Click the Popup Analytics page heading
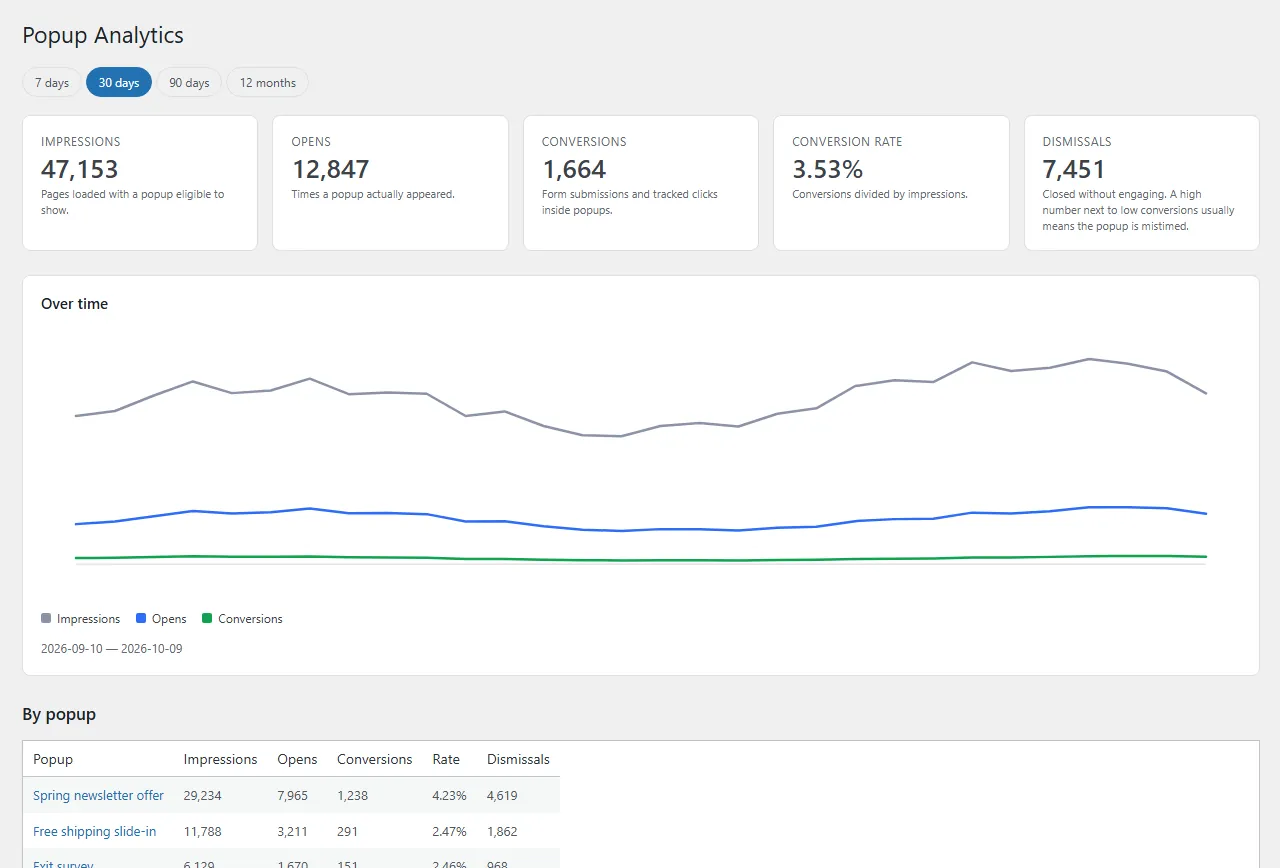 [x=103, y=35]
